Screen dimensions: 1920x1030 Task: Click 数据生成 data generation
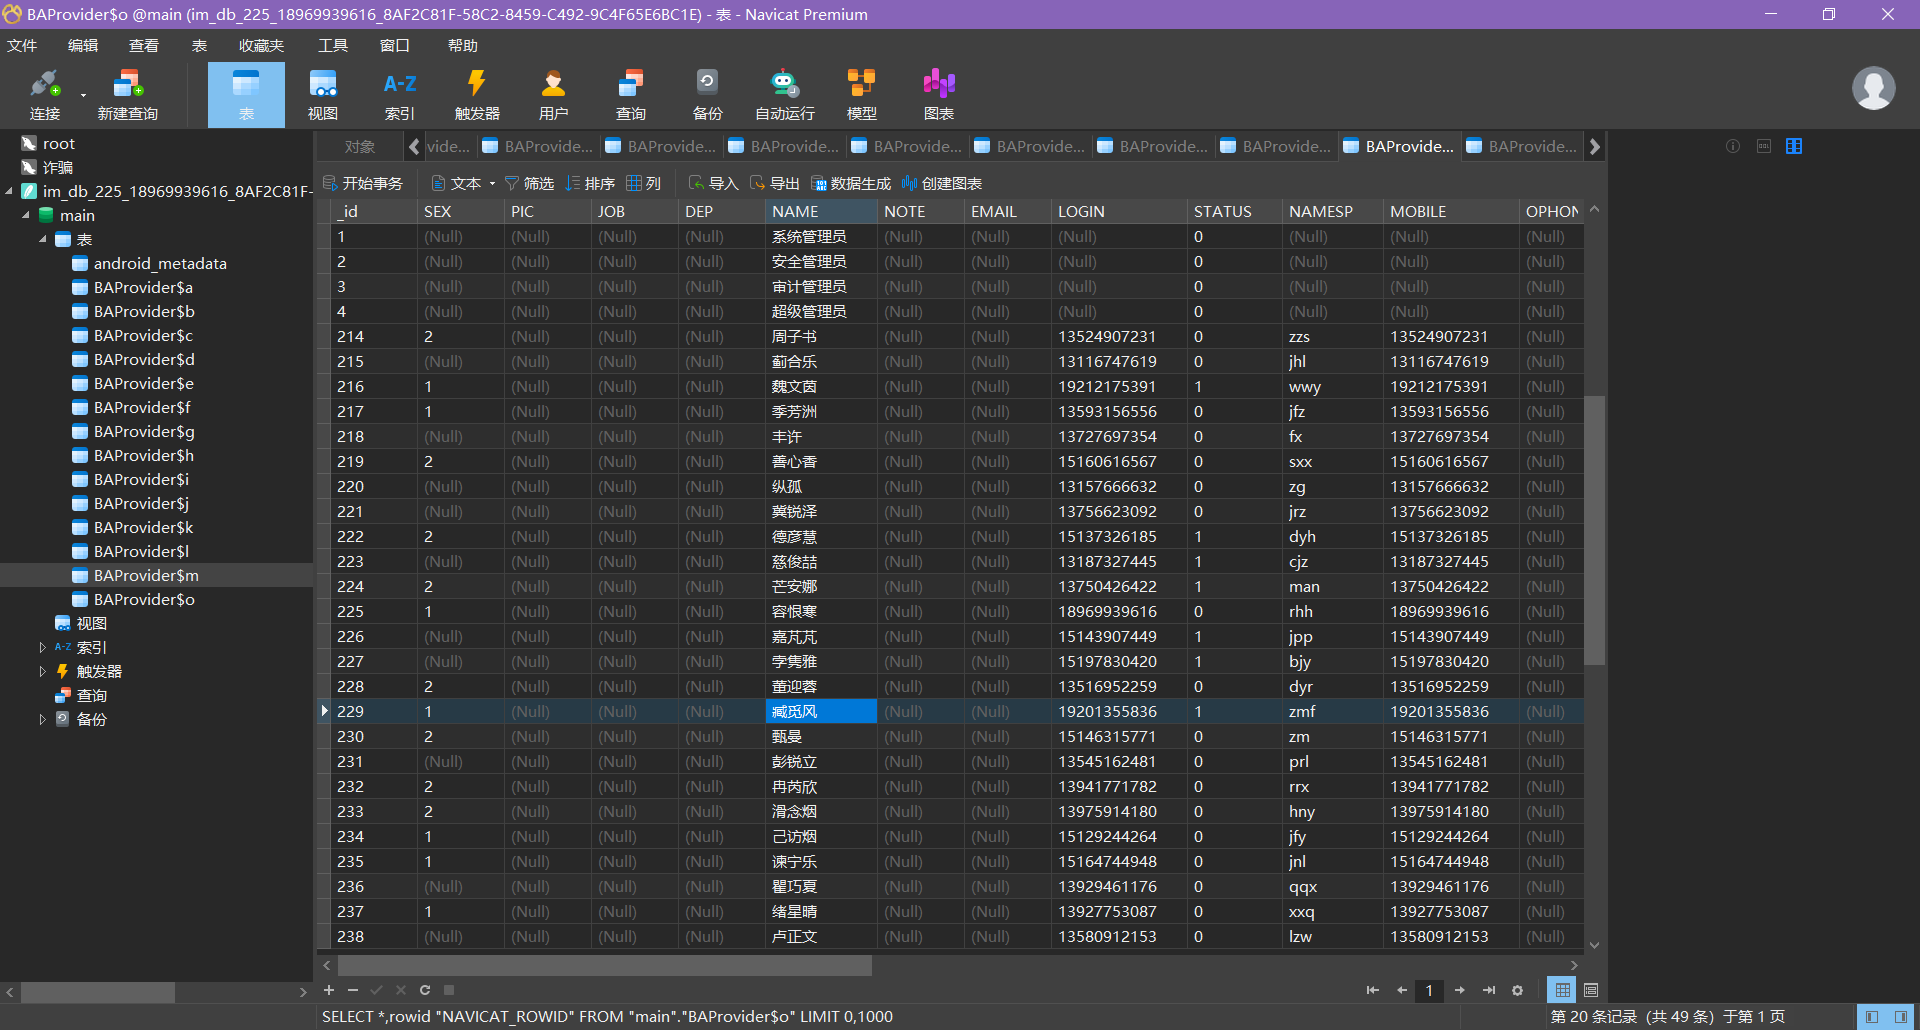(x=851, y=183)
